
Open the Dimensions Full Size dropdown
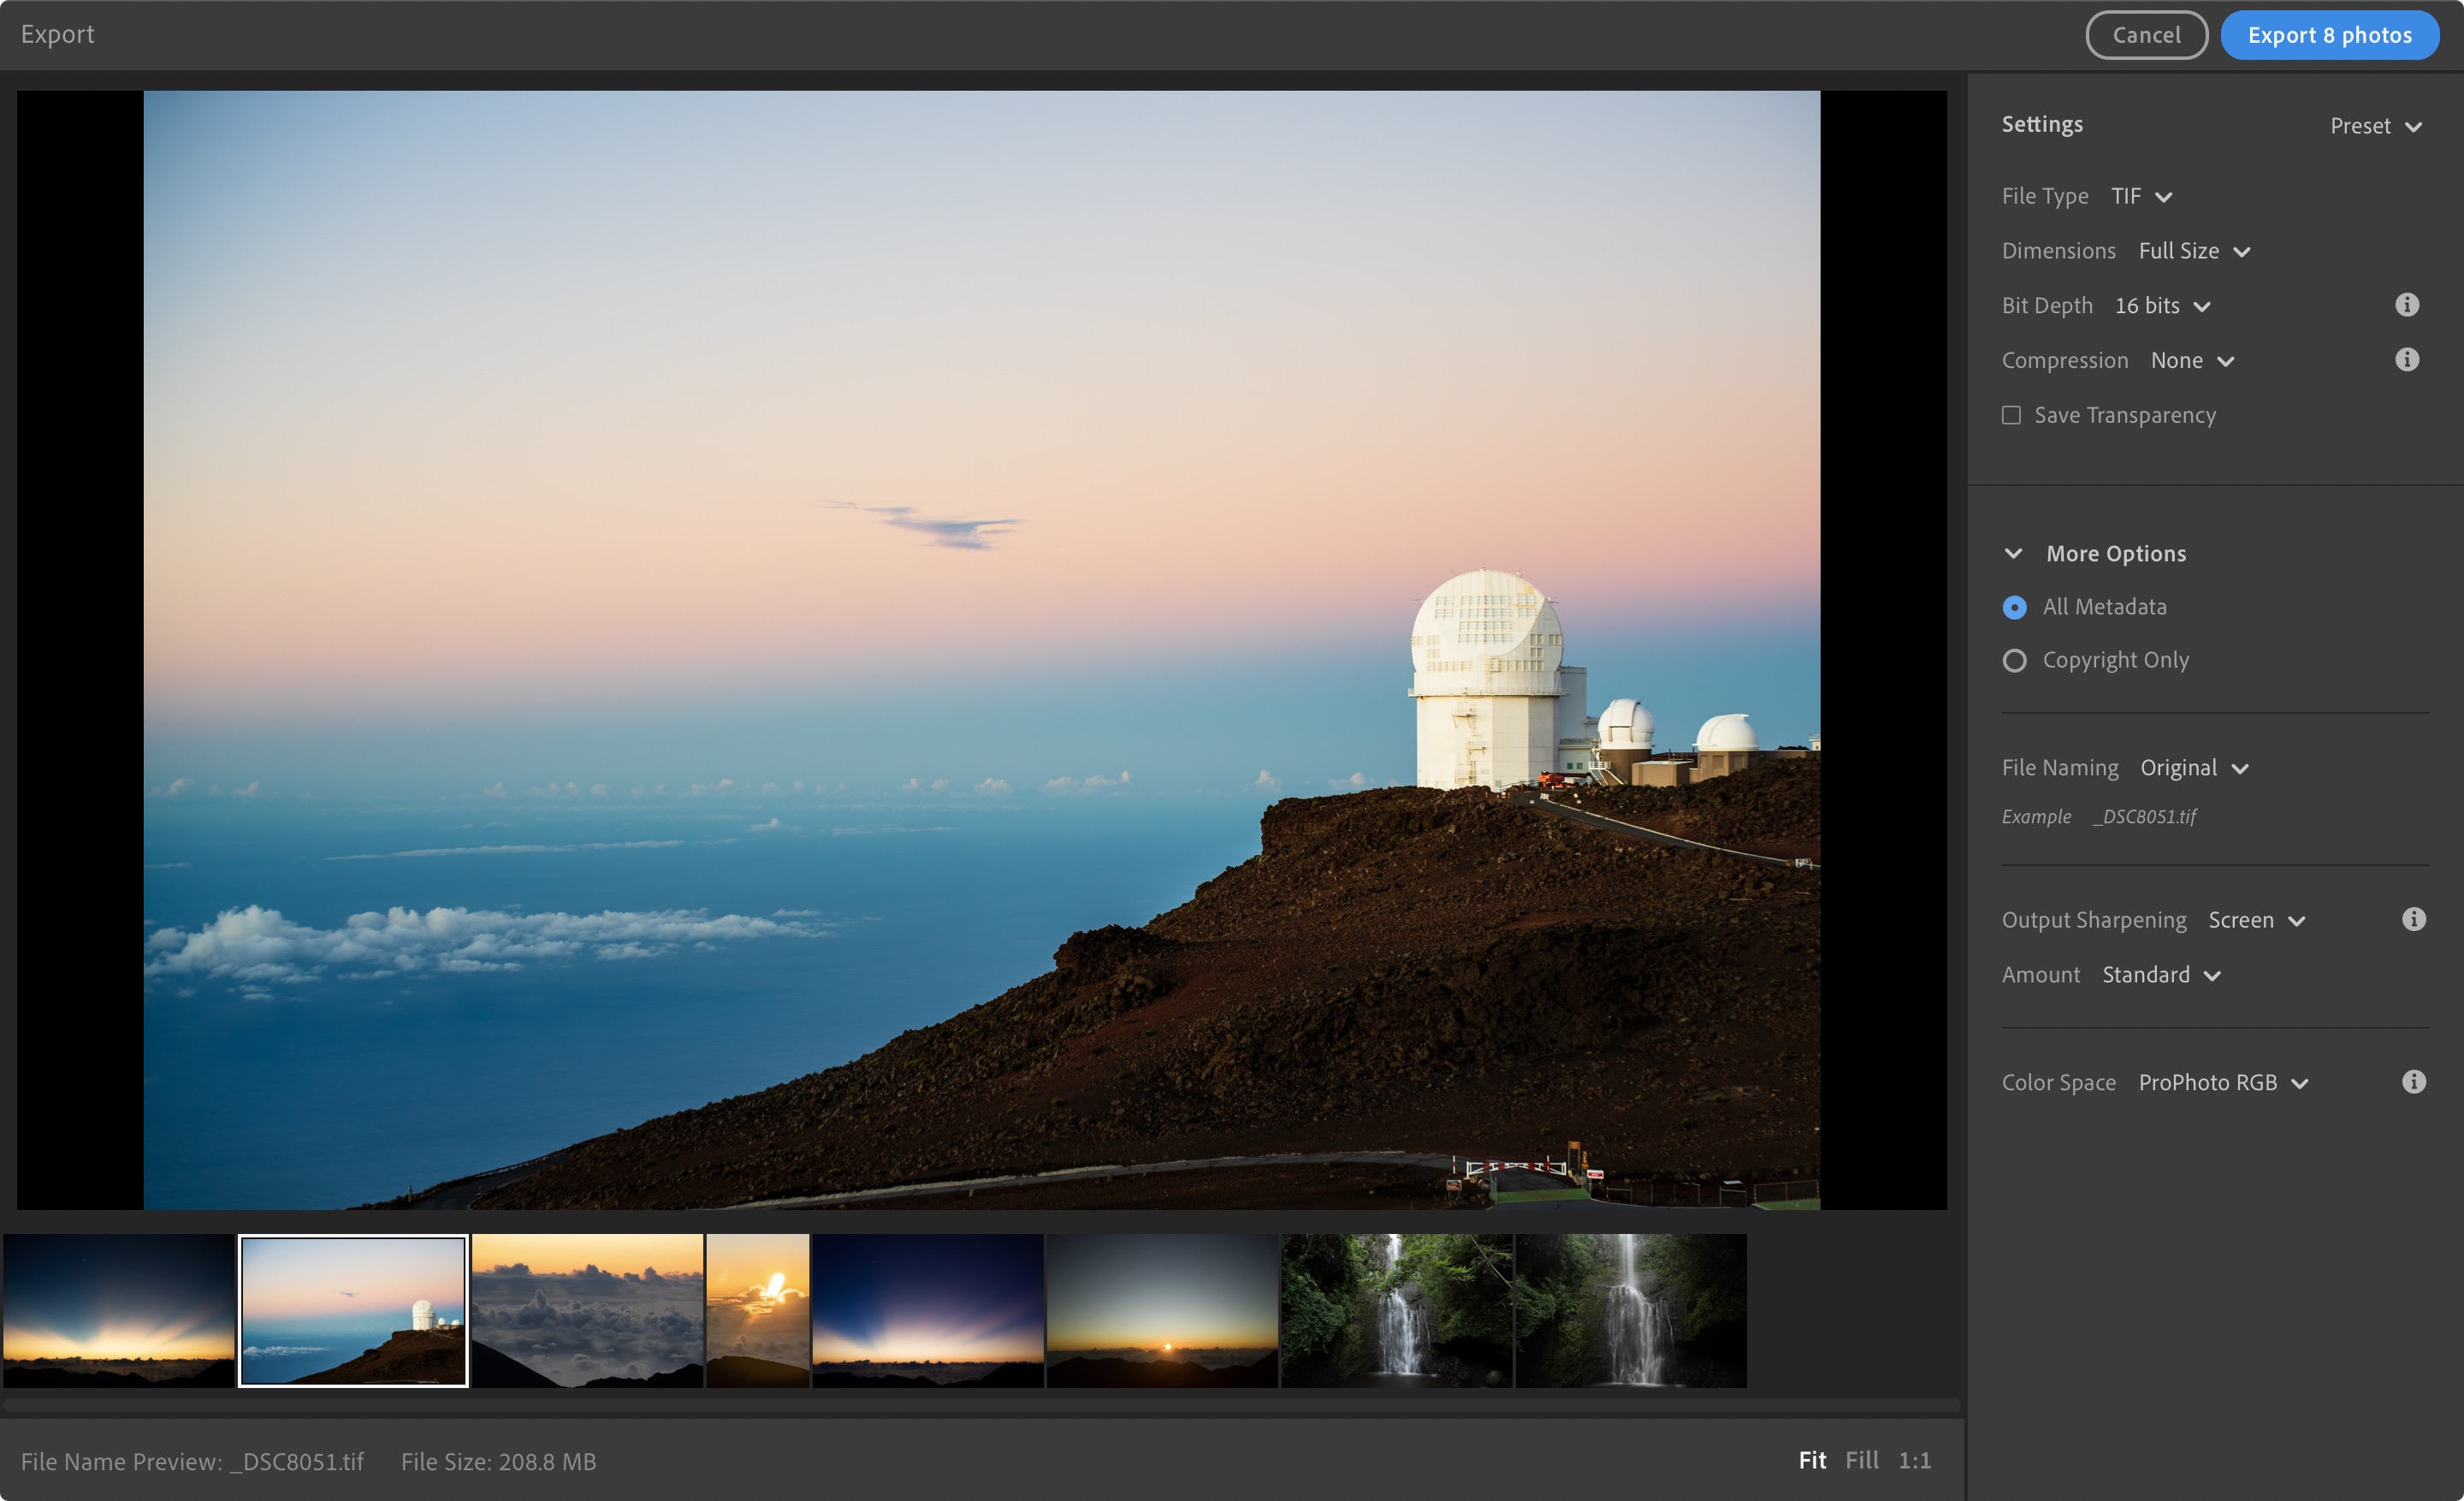click(x=2194, y=251)
